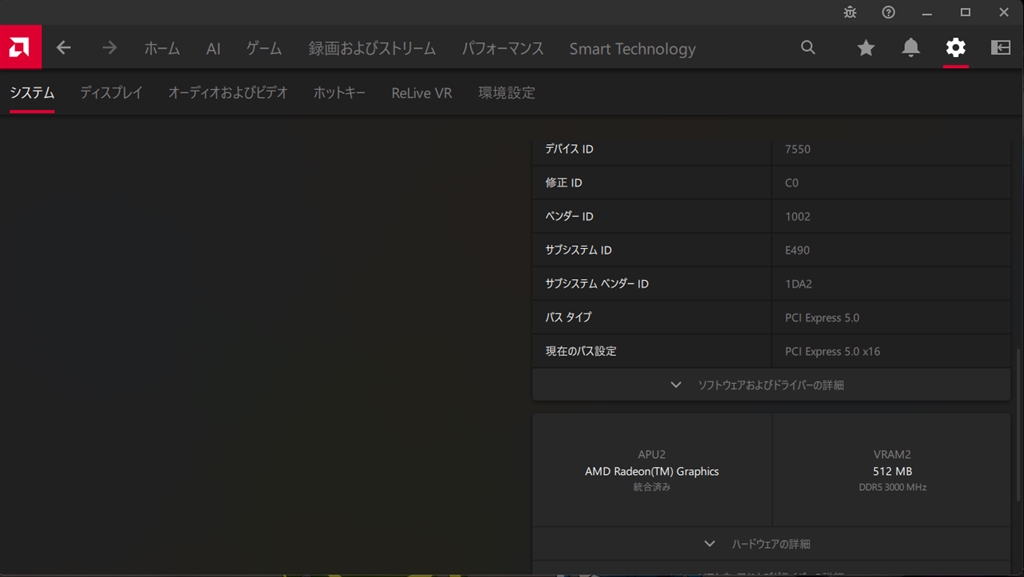The height and width of the screenshot is (577, 1024).
Task: Click AMD Radeon(TM) Graphics text
Action: (x=652, y=471)
